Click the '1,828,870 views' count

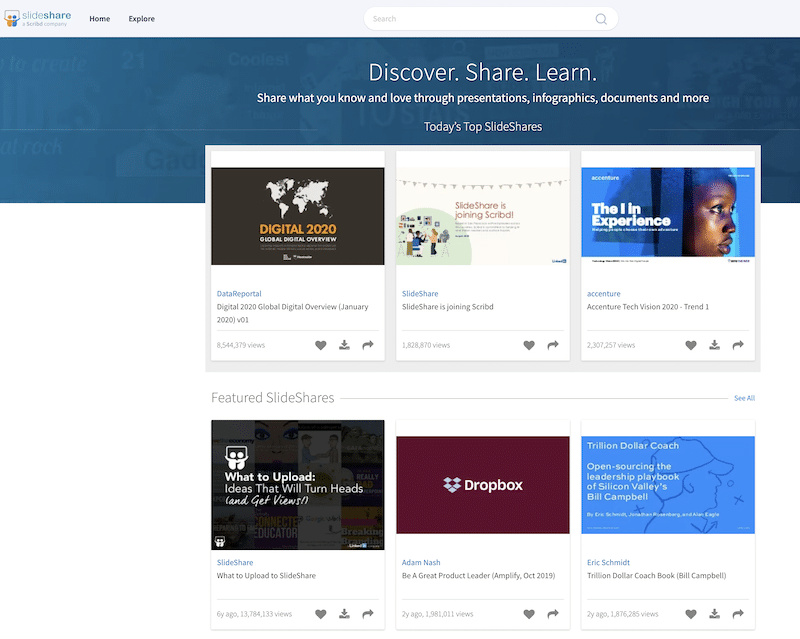(426, 345)
